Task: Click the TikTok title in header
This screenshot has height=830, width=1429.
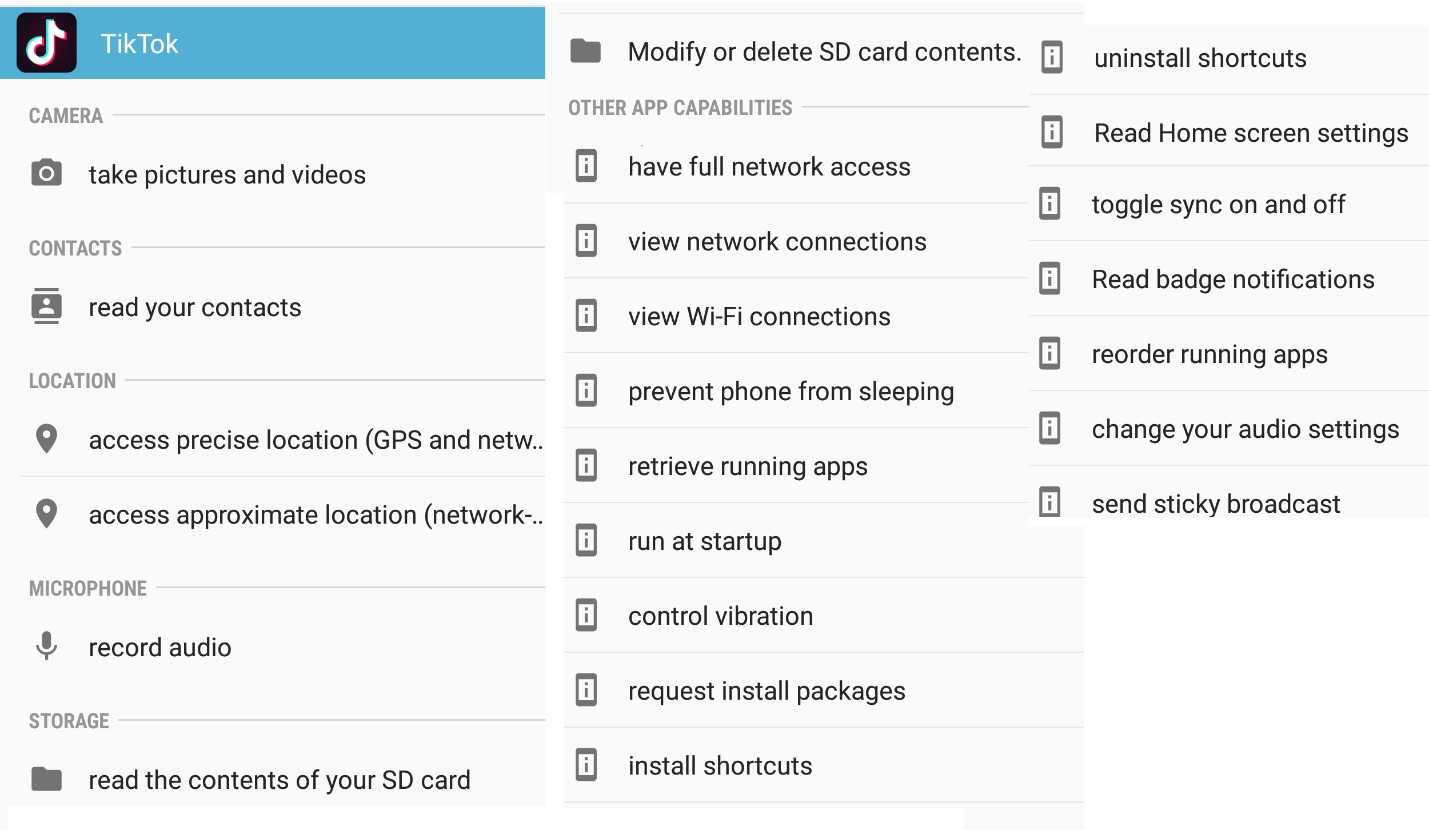Action: [140, 44]
